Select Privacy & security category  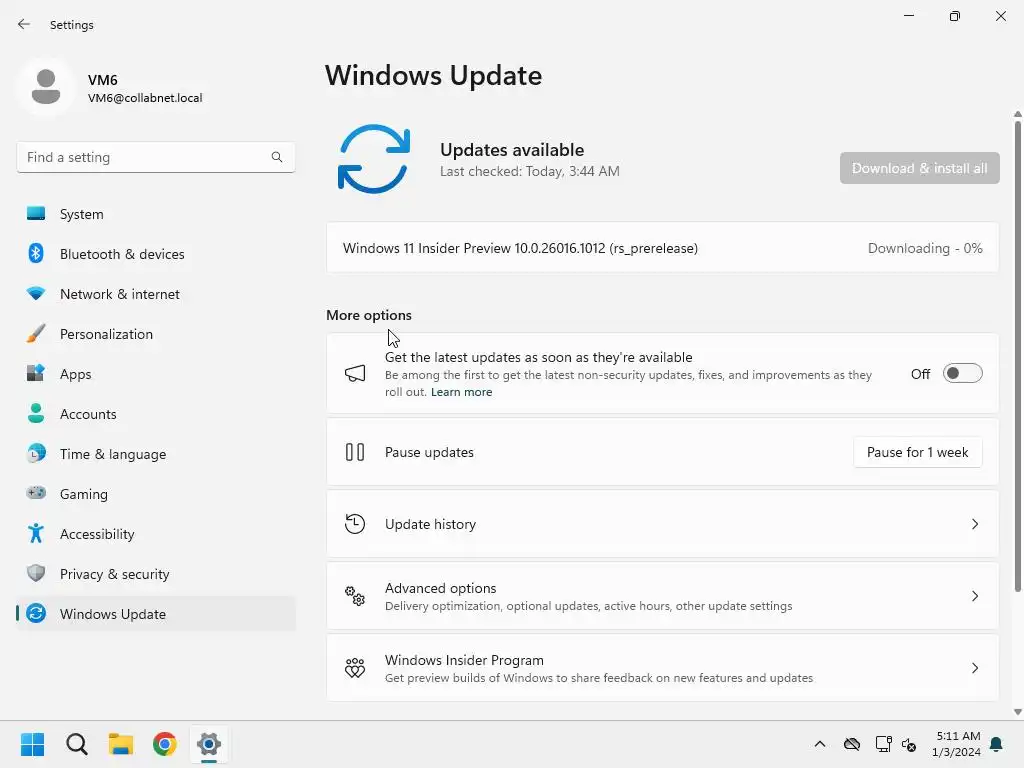click(x=155, y=573)
